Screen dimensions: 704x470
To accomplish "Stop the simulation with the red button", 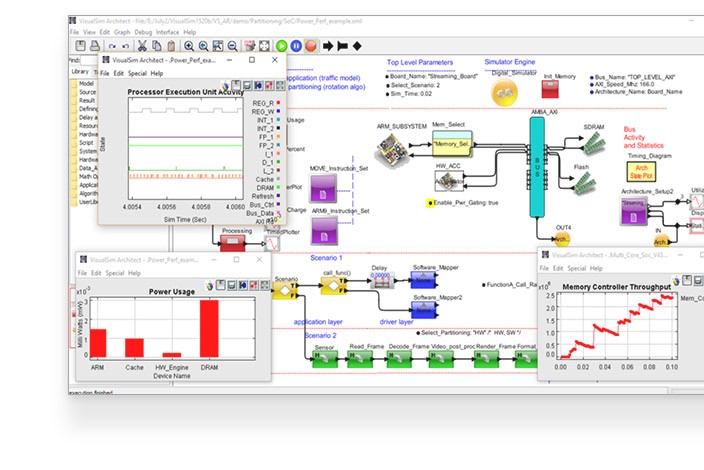I will coord(311,46).
